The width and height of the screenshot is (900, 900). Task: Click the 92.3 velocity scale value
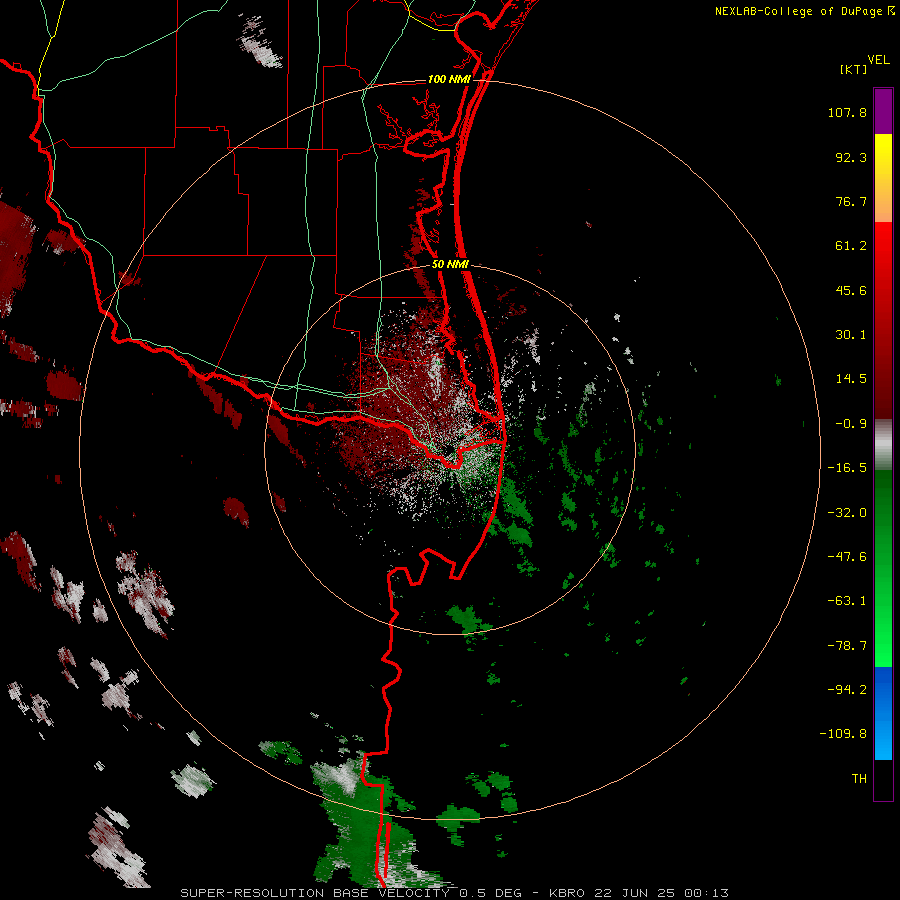click(x=851, y=157)
